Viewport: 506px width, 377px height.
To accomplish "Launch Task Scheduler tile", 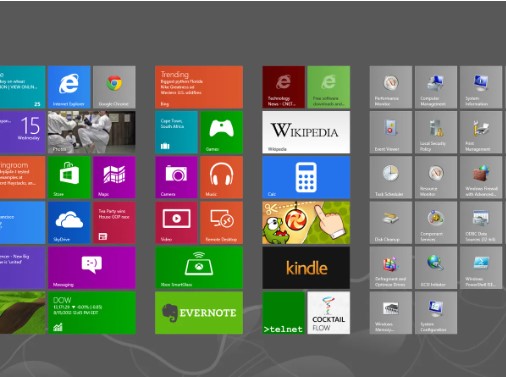I will point(391,177).
